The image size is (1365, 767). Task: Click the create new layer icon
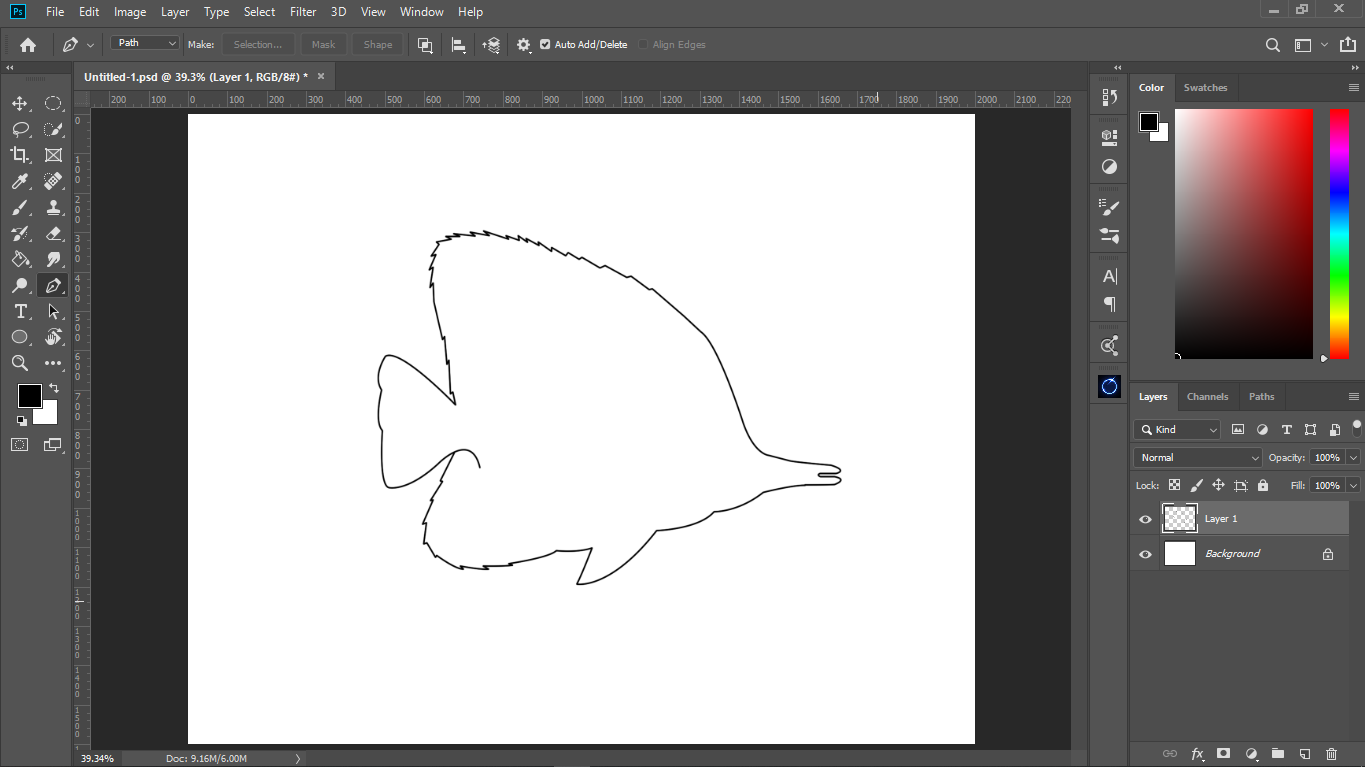pyautogui.click(x=1304, y=753)
